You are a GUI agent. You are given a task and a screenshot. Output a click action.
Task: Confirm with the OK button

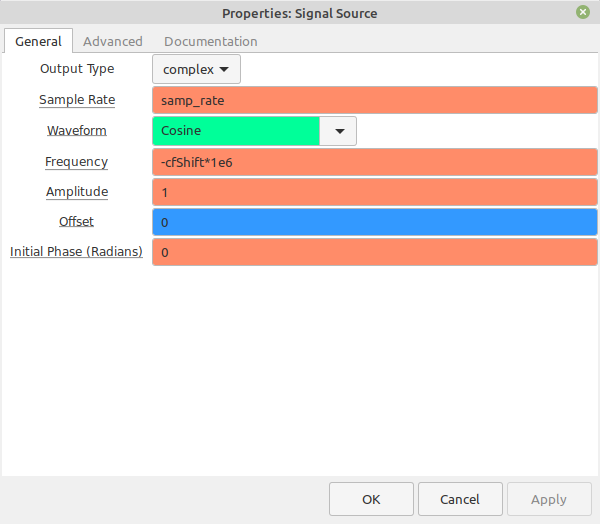pyautogui.click(x=371, y=499)
